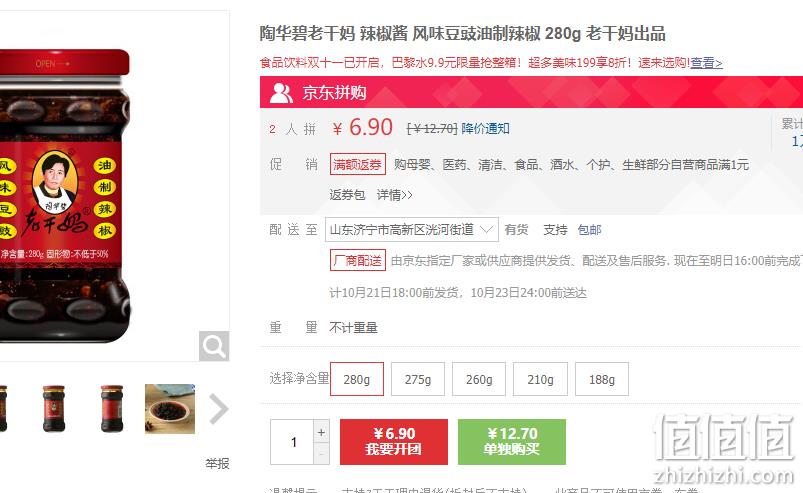Click the 降价通知 price alert link
This screenshot has width=803, height=493.
point(485,128)
